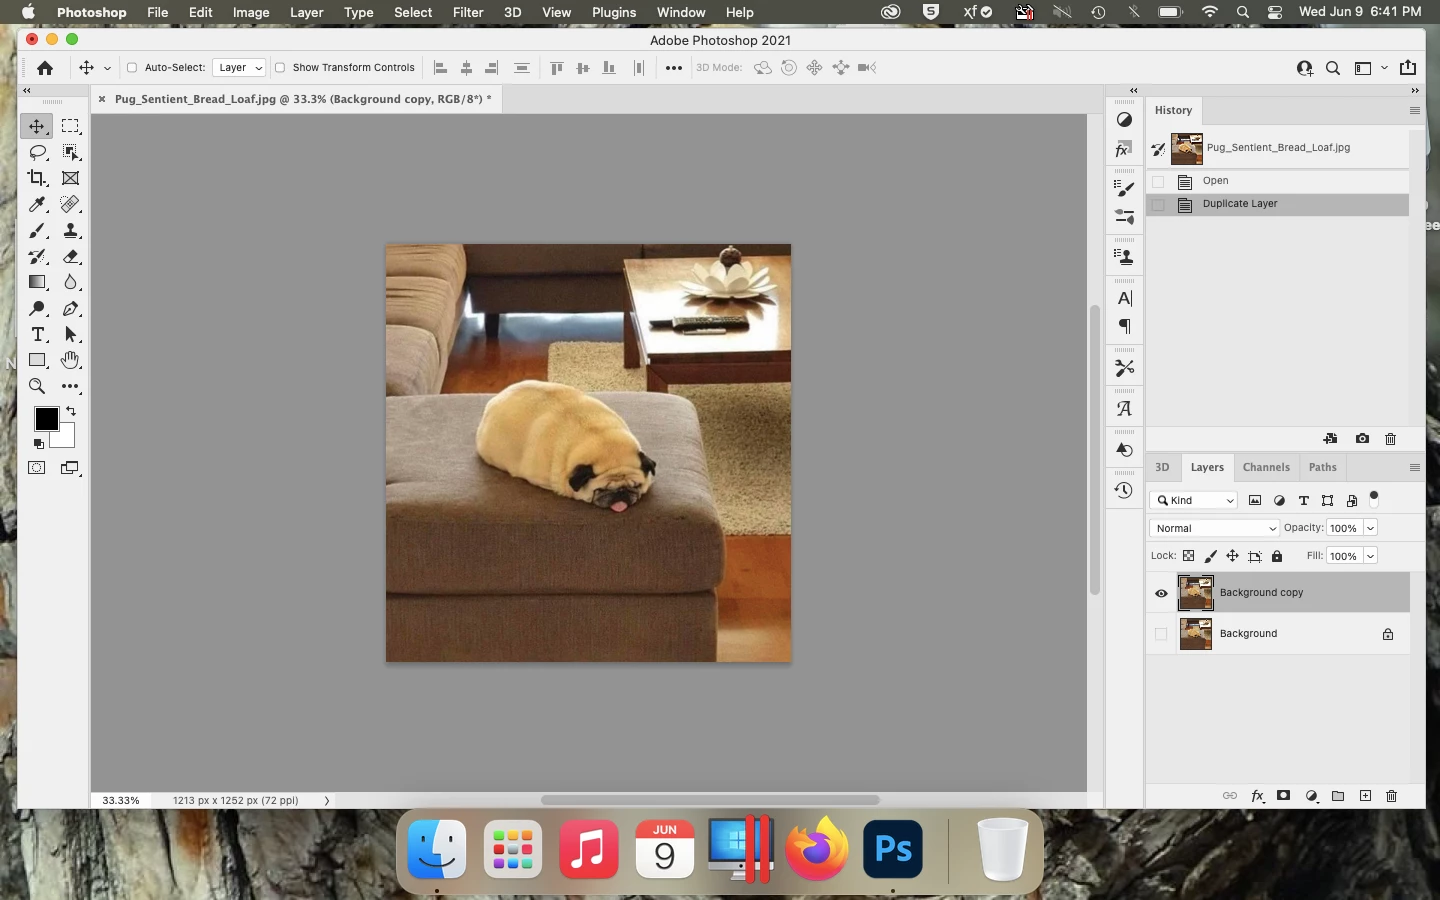Select the Rectangle shape tool

point(37,360)
